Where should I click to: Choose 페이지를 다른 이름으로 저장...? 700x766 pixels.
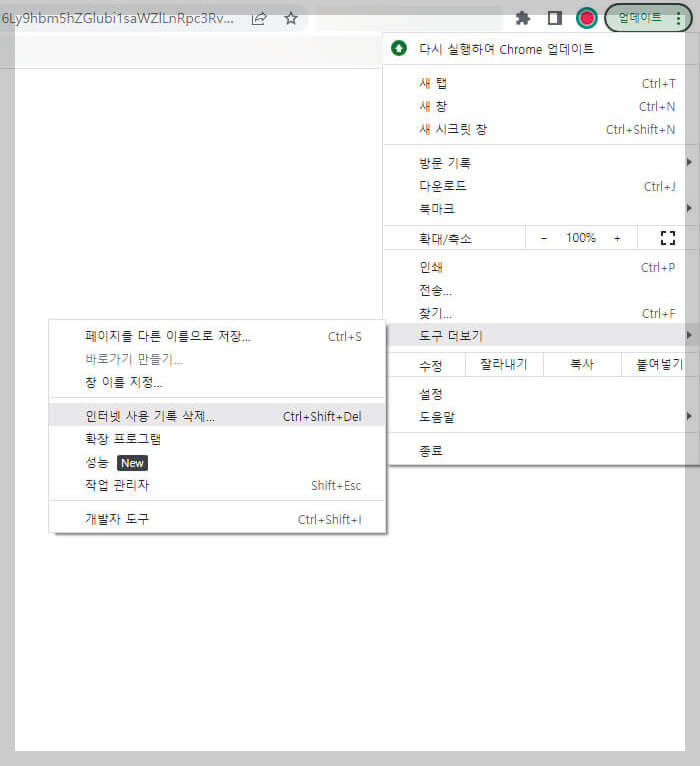(x=217, y=336)
